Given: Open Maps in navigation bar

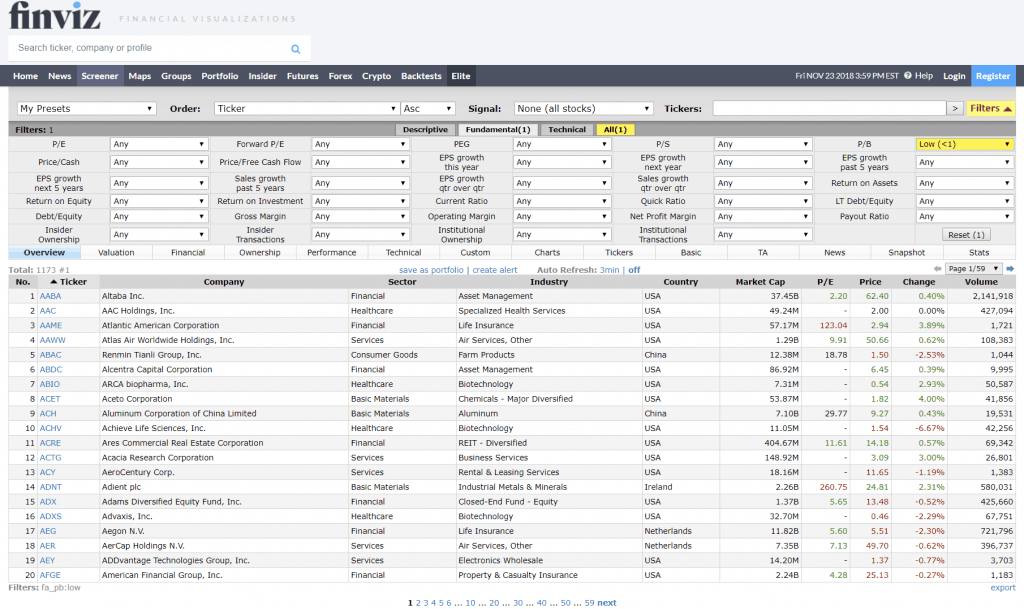Looking at the screenshot, I should pyautogui.click(x=140, y=76).
